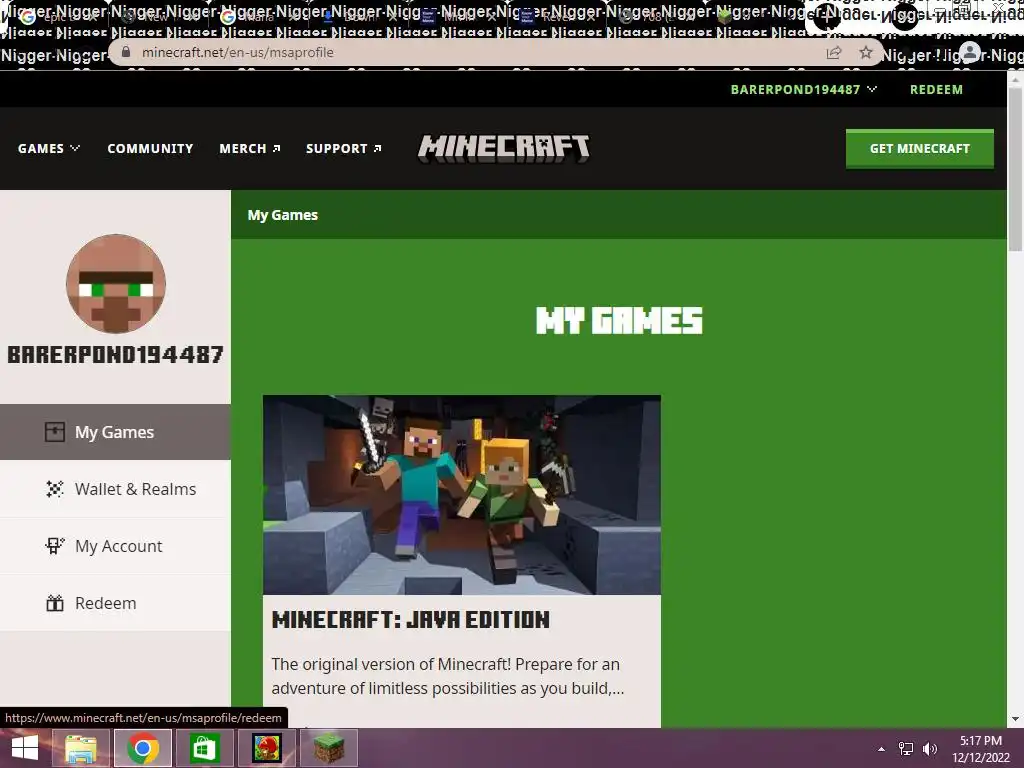This screenshot has height=768, width=1024.
Task: Select Redeem in the sidebar
Action: [x=116, y=603]
